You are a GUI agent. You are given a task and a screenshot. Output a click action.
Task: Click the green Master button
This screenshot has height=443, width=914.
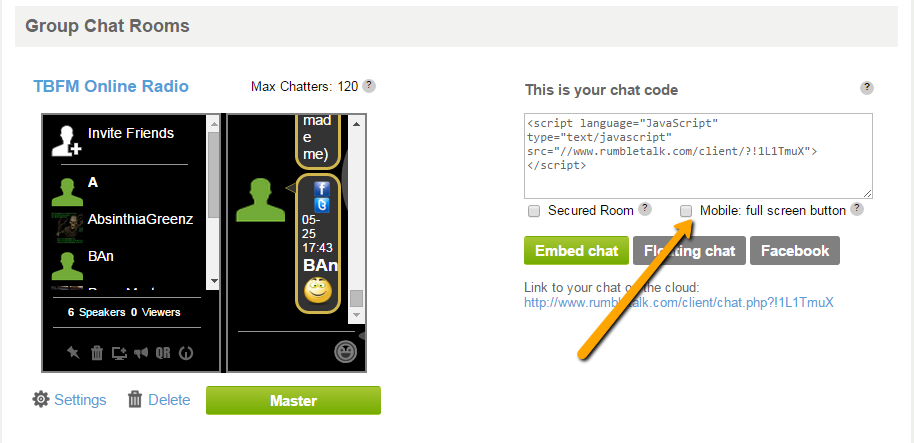pos(293,400)
